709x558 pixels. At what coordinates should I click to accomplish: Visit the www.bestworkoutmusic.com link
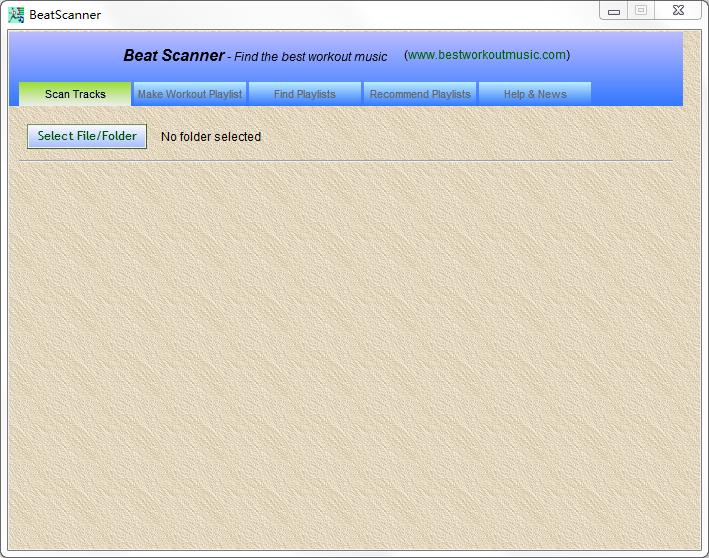(487, 55)
